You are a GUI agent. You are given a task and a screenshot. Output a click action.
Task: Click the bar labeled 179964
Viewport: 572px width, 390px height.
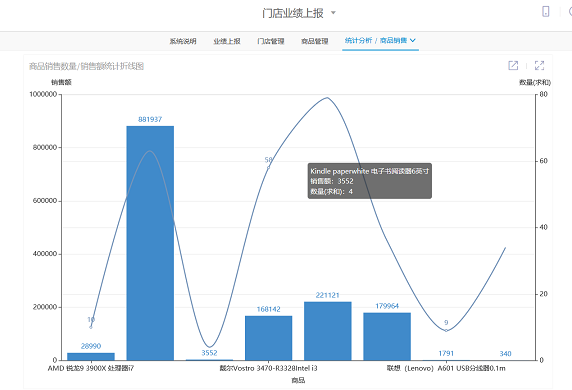(387, 336)
